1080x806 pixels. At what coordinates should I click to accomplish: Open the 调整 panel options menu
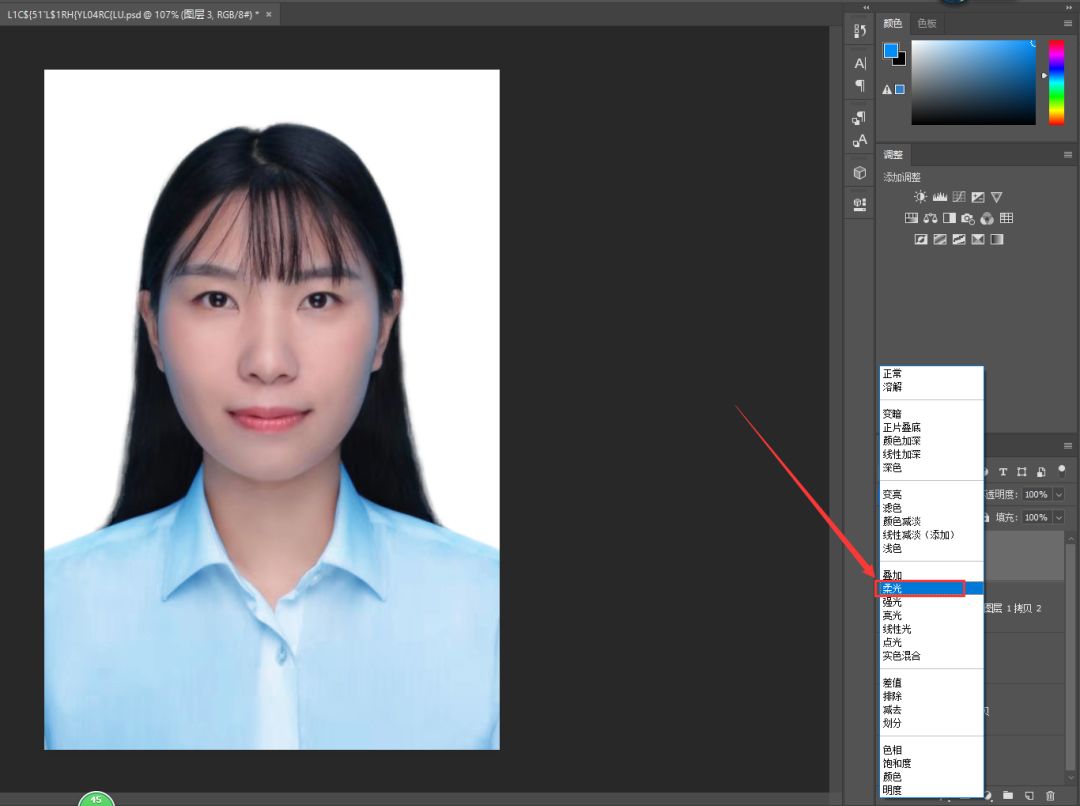1067,155
